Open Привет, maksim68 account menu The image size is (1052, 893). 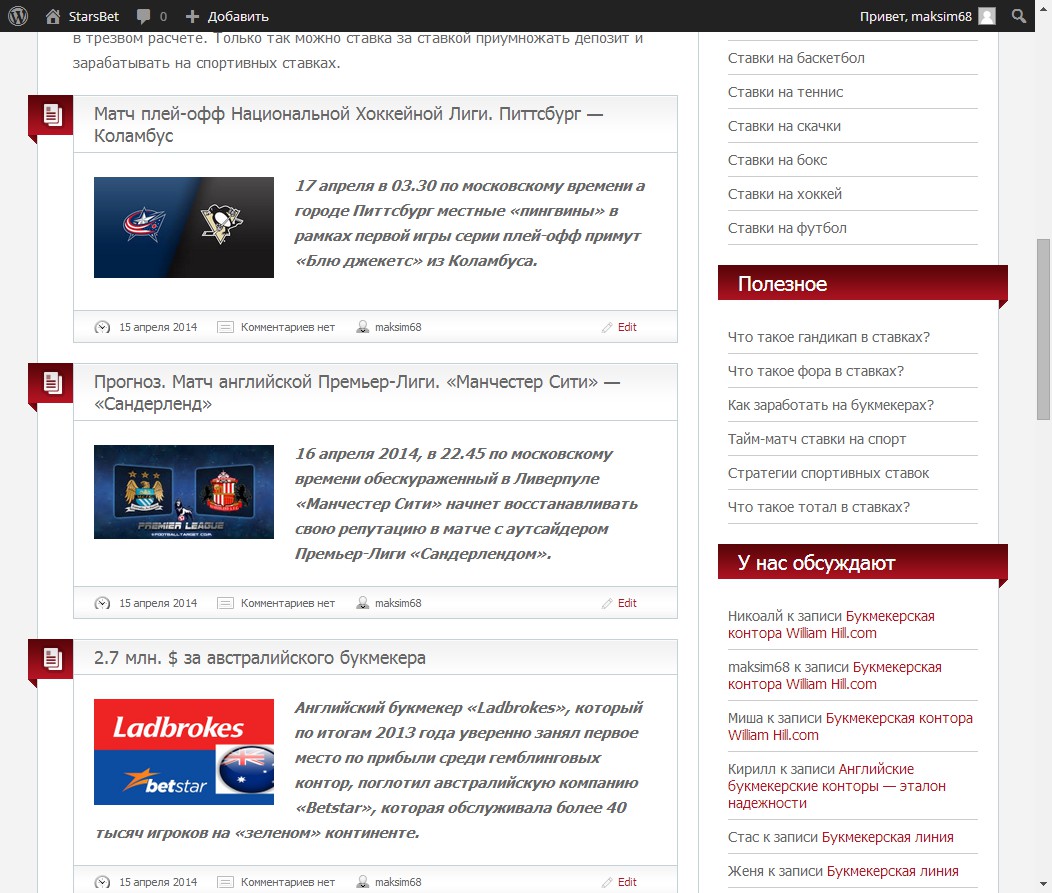tap(915, 16)
